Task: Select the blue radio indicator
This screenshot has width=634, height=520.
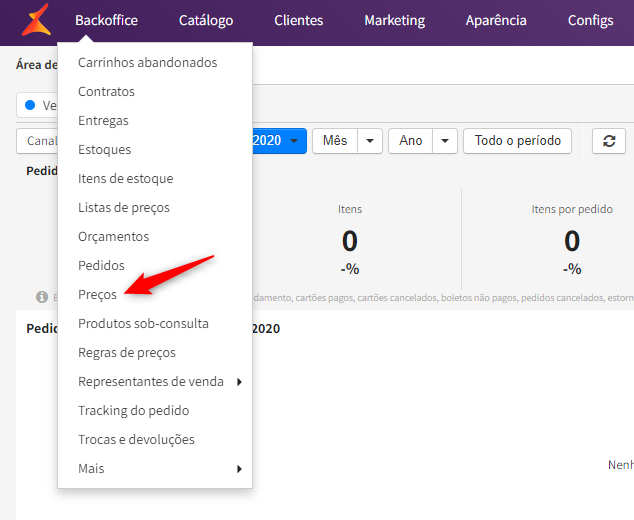Action: [30, 105]
